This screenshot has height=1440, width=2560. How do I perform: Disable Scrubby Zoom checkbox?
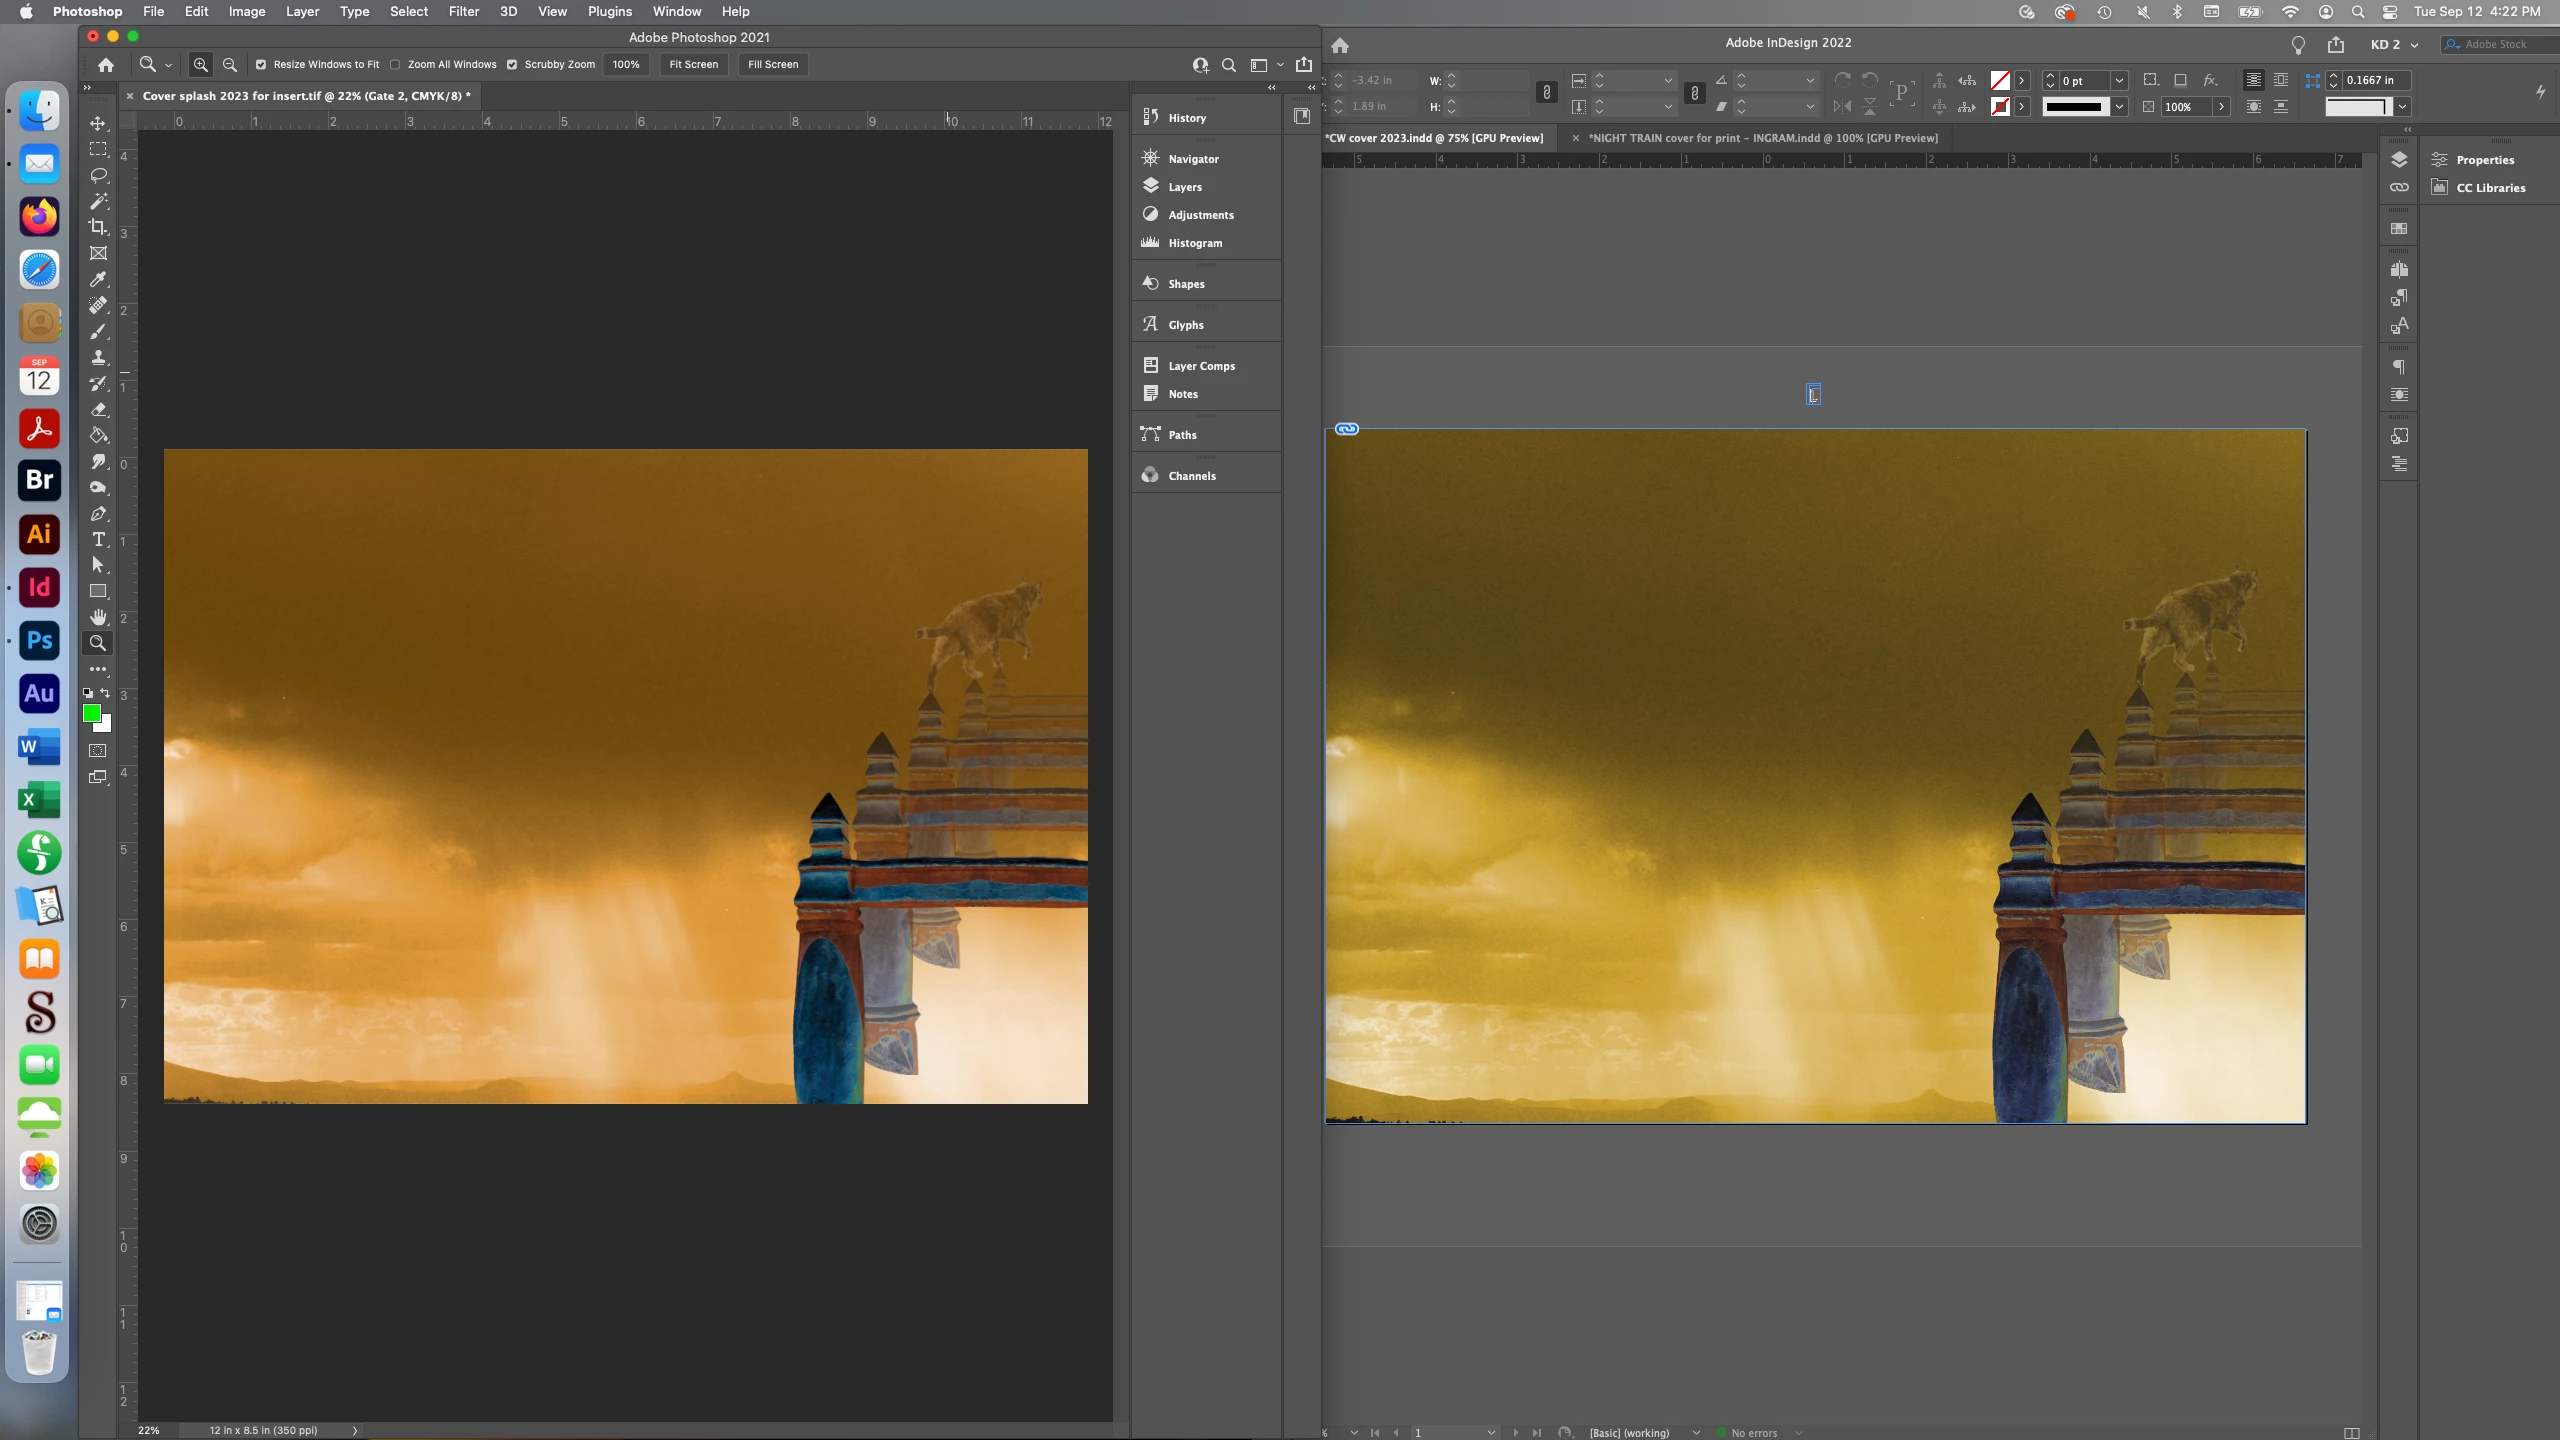(x=512, y=65)
